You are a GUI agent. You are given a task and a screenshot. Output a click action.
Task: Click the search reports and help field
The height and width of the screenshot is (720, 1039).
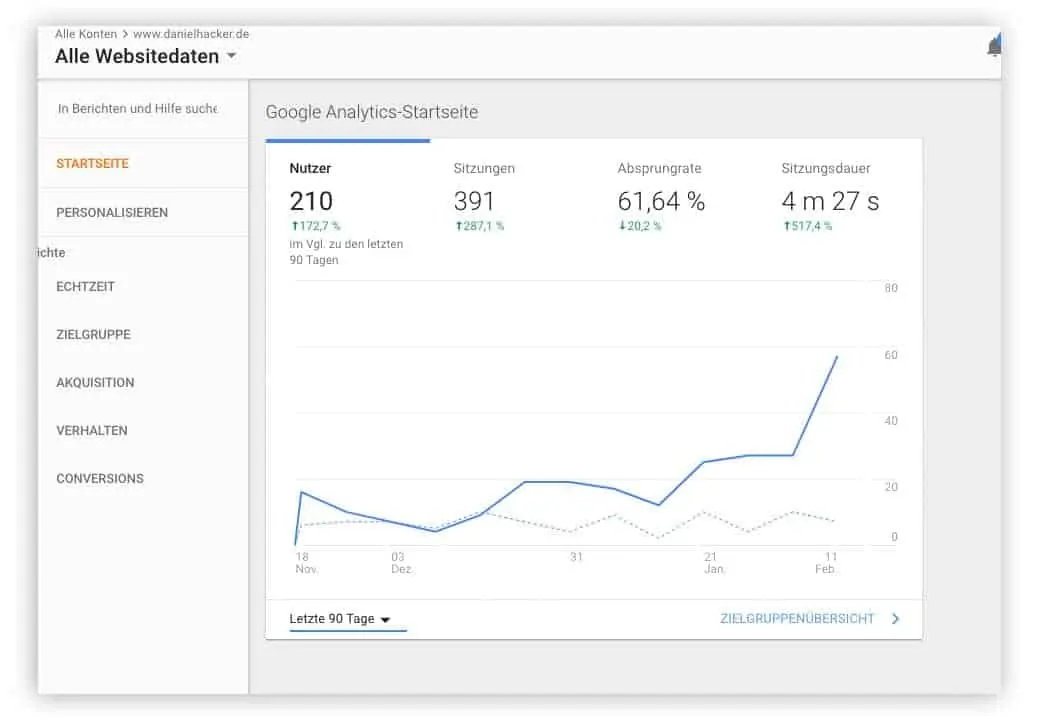(137, 109)
